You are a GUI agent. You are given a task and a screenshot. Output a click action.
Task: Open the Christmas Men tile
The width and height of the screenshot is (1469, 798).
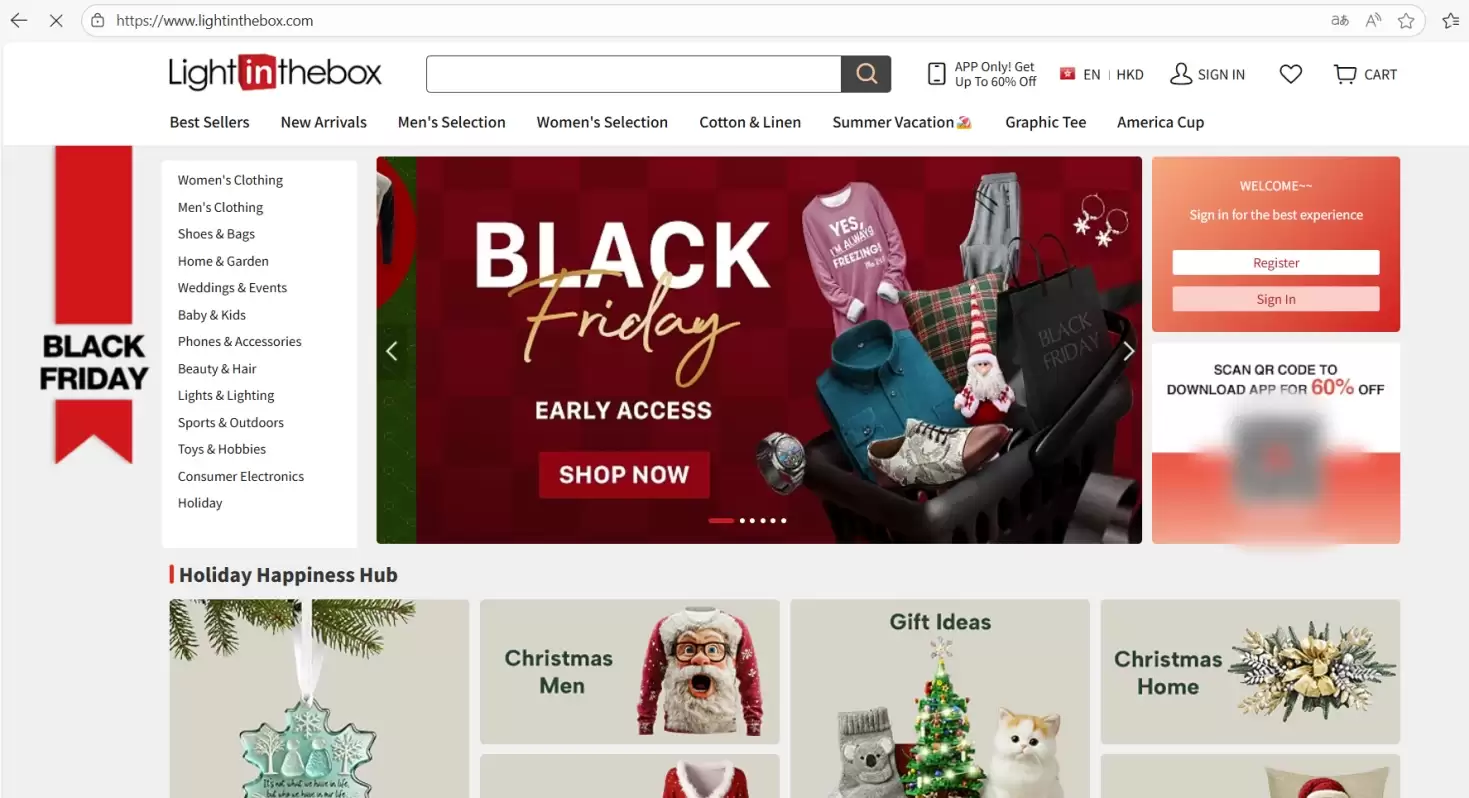(x=630, y=672)
